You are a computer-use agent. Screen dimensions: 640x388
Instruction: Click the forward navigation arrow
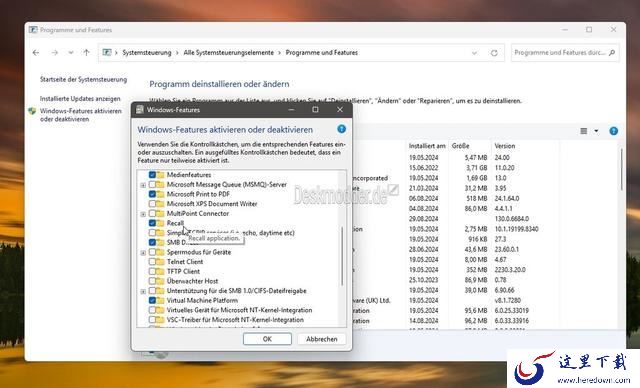point(54,53)
